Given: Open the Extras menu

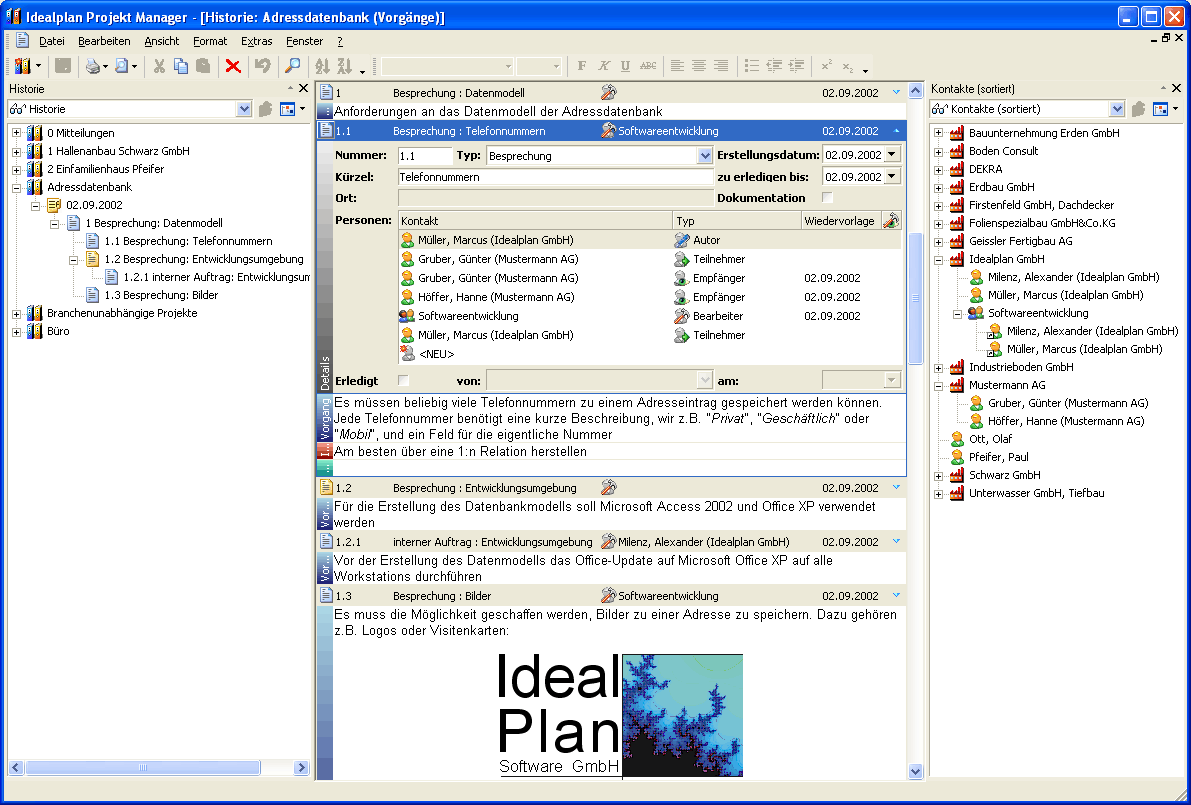Looking at the screenshot, I should coord(256,41).
